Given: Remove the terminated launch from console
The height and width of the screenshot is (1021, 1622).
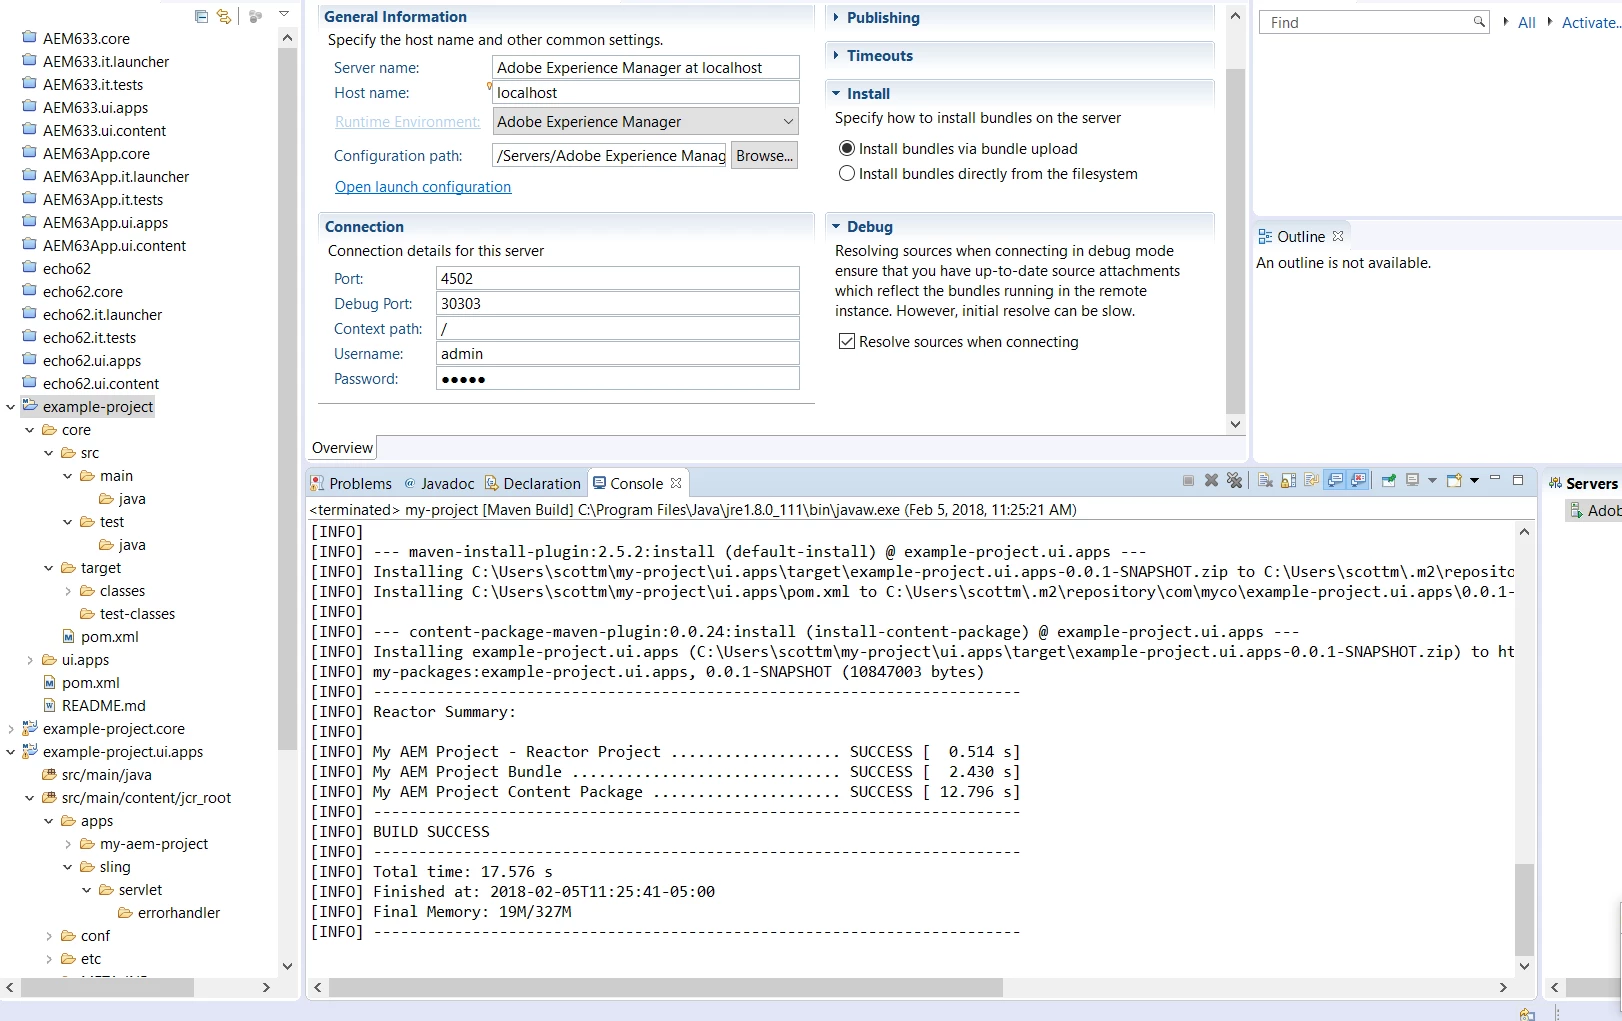Looking at the screenshot, I should click(1211, 481).
